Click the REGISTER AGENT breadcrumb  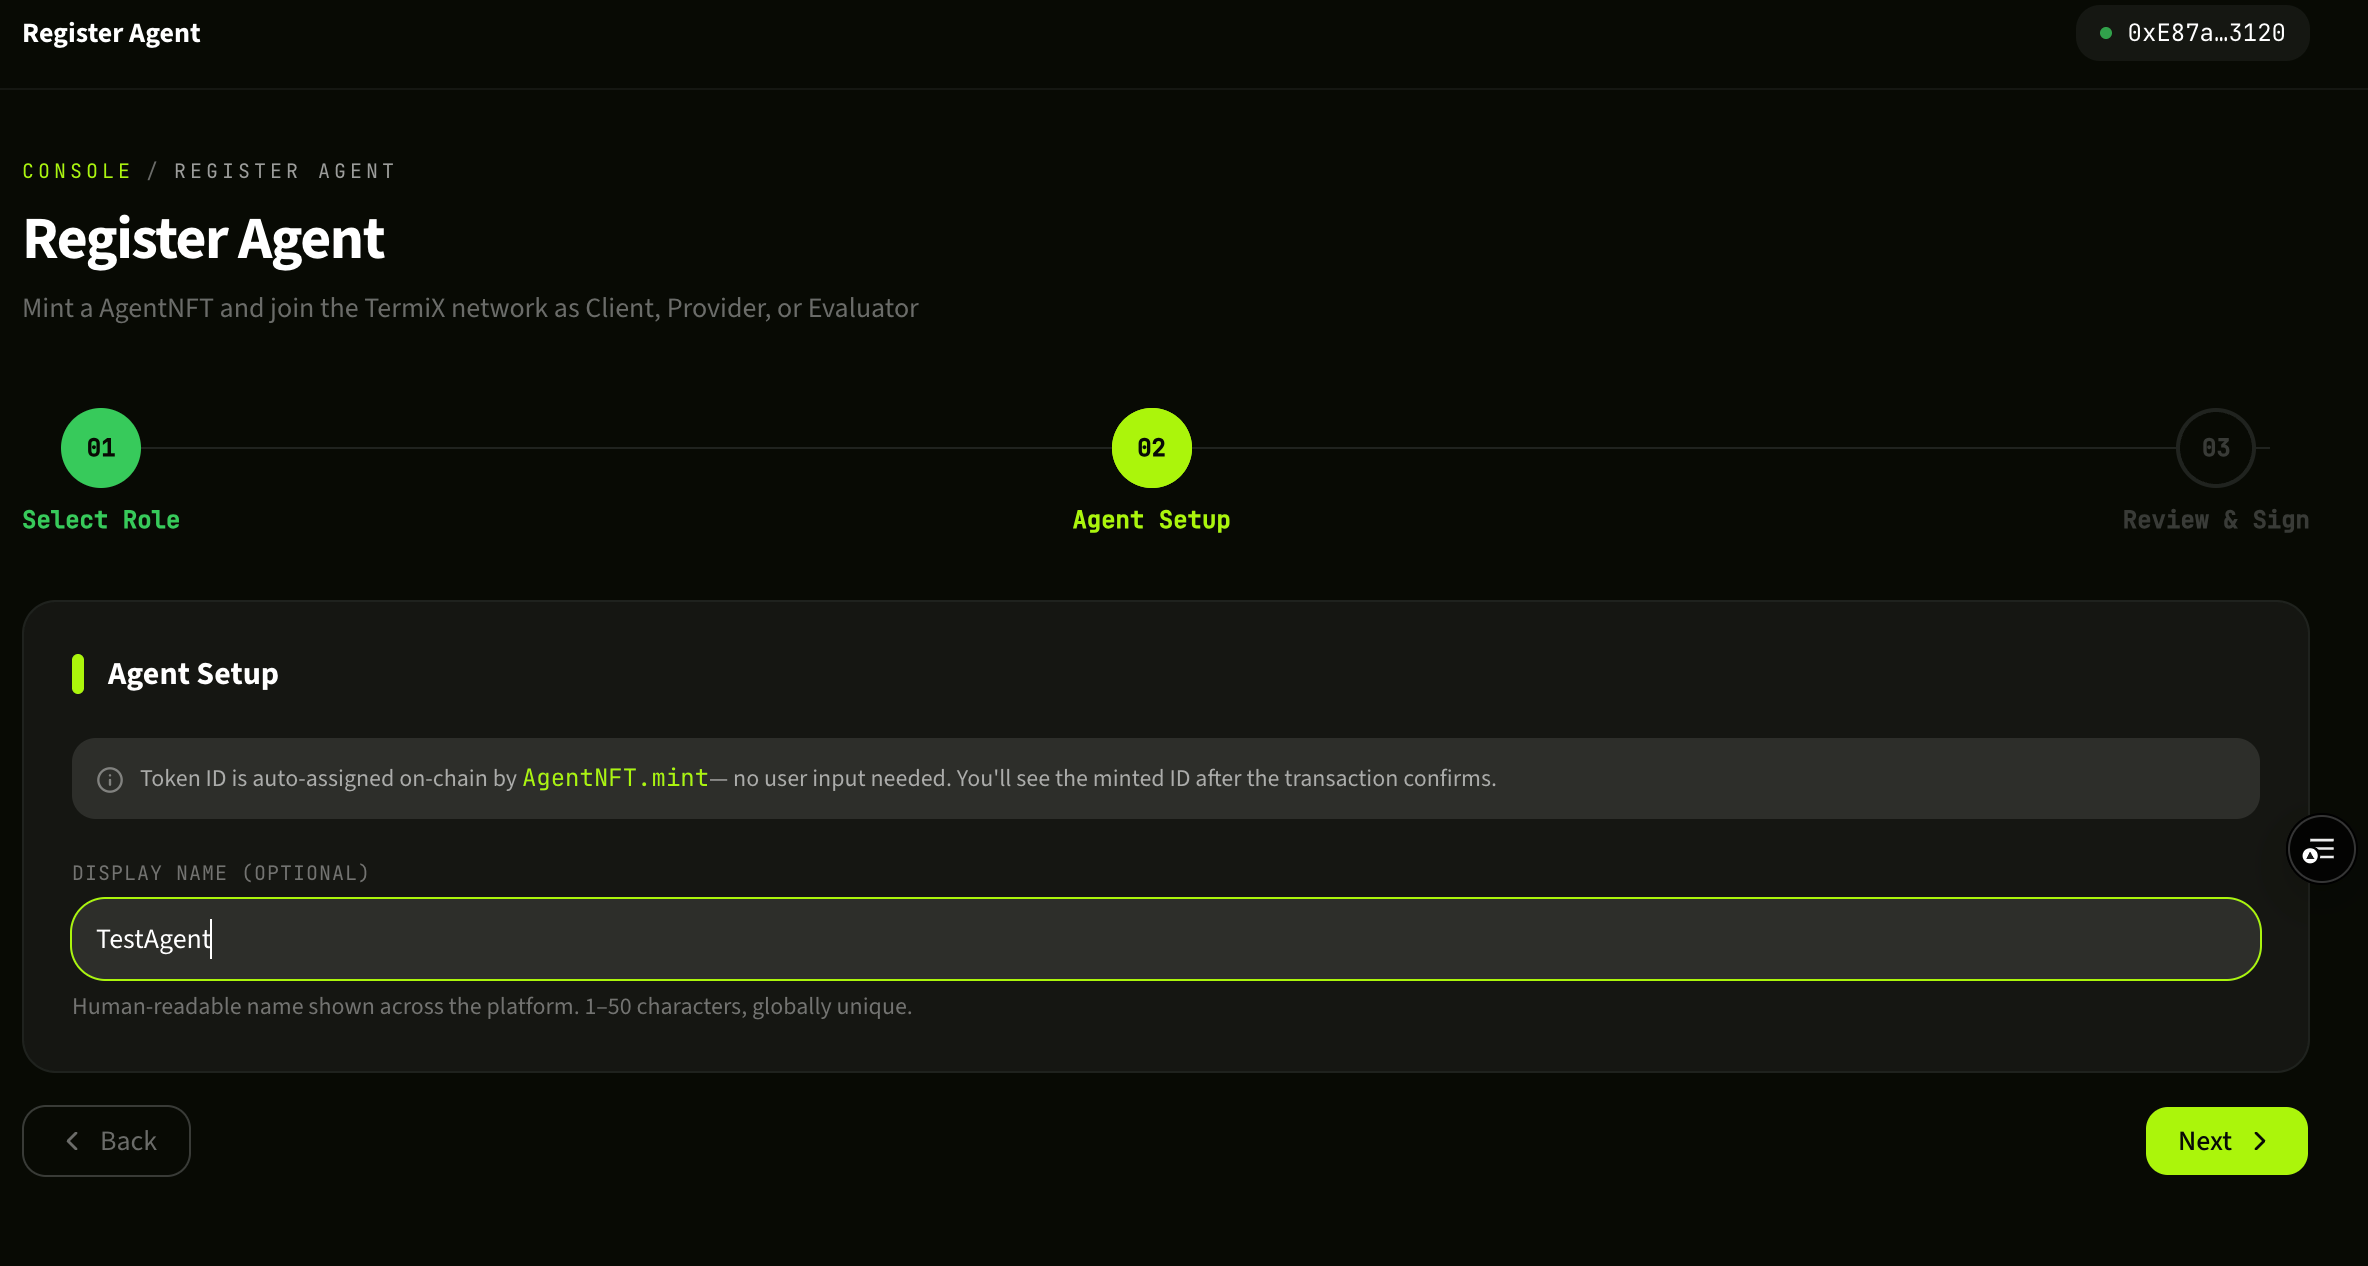[285, 171]
